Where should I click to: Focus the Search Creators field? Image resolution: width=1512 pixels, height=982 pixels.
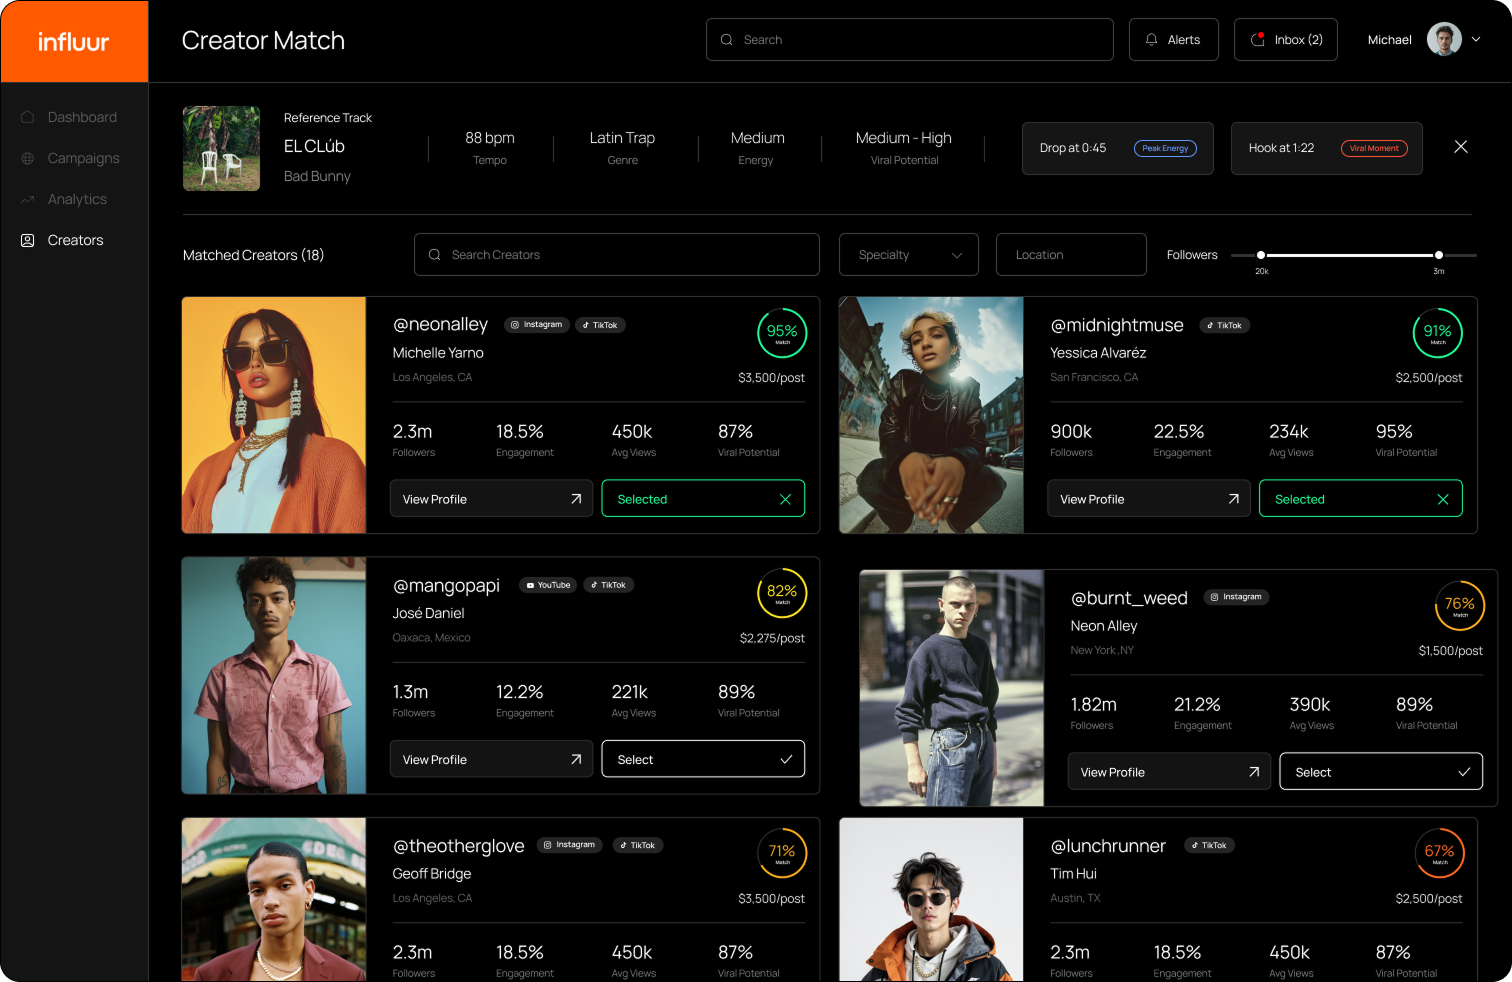(617, 255)
